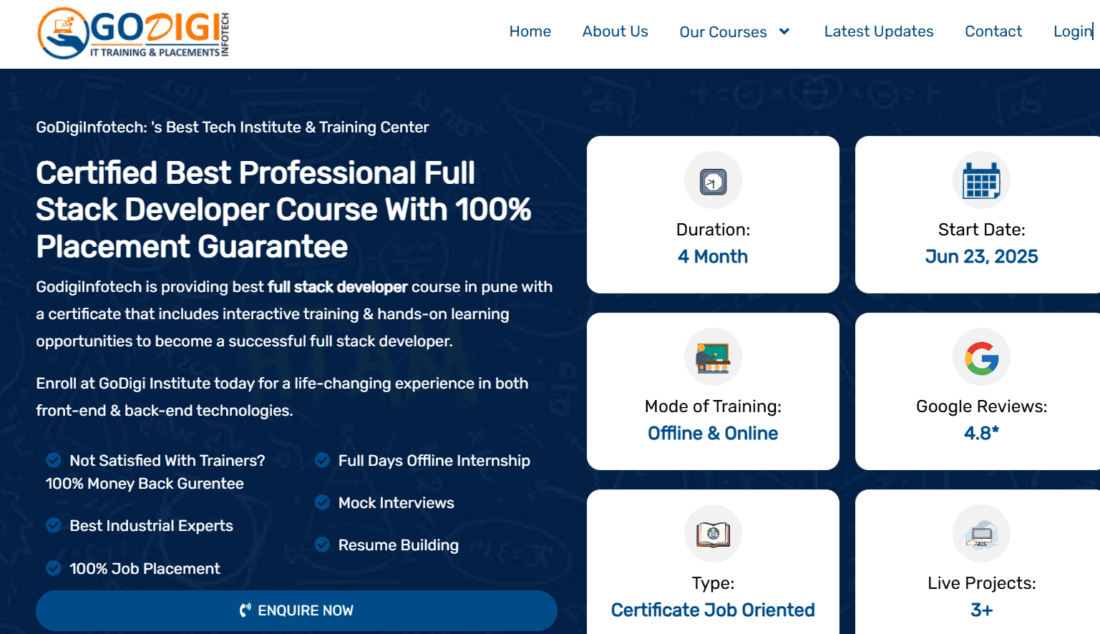Click the GoDigi Infotech logo

tap(133, 33)
